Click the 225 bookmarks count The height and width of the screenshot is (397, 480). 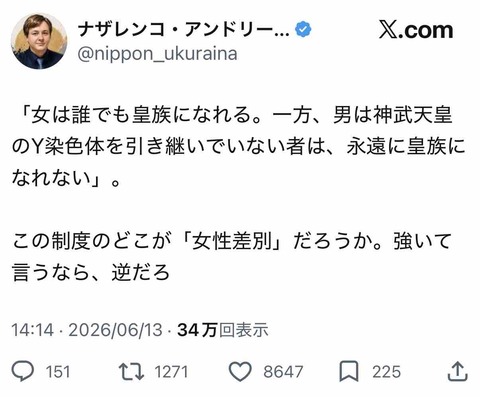tap(386, 372)
